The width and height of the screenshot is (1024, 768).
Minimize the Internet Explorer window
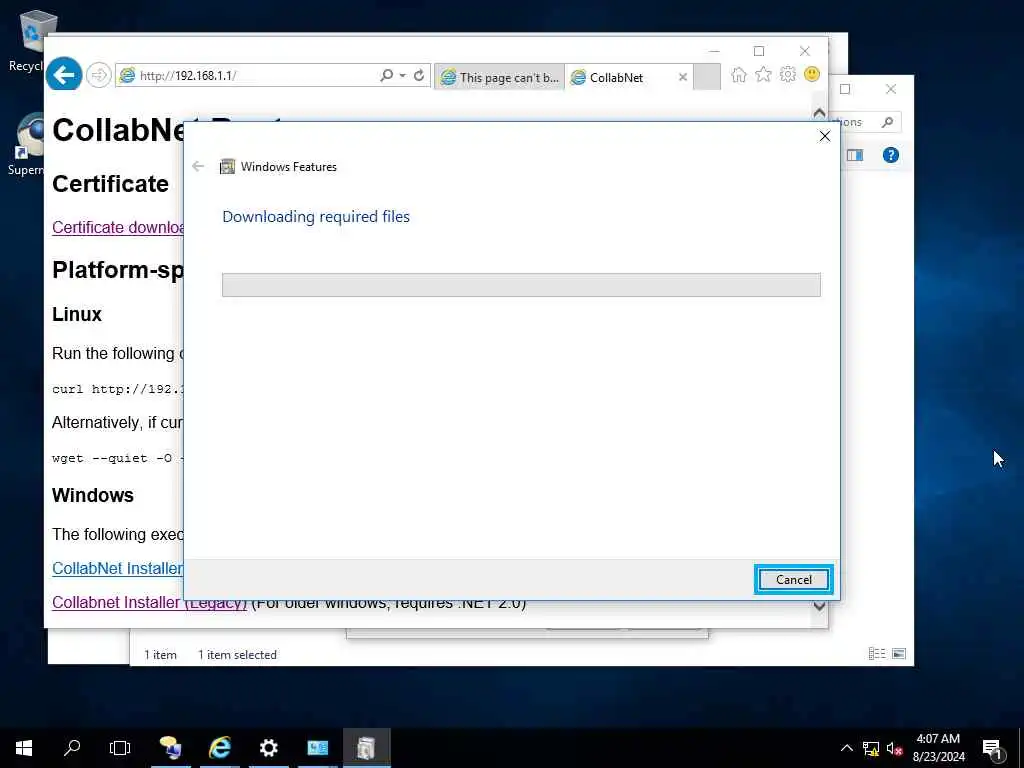714,51
